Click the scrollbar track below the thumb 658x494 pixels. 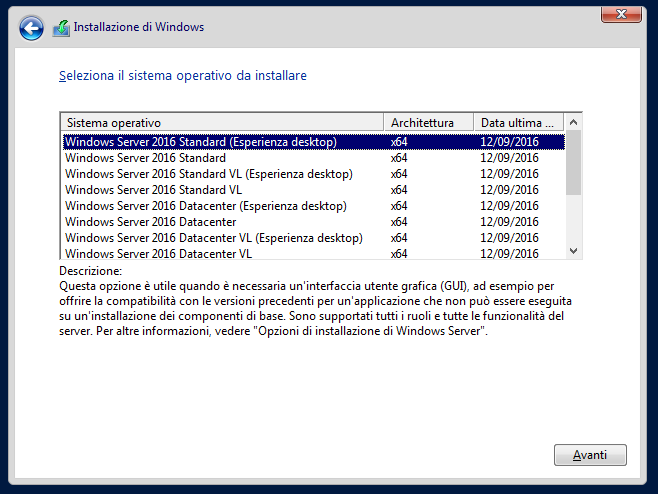coord(573,219)
